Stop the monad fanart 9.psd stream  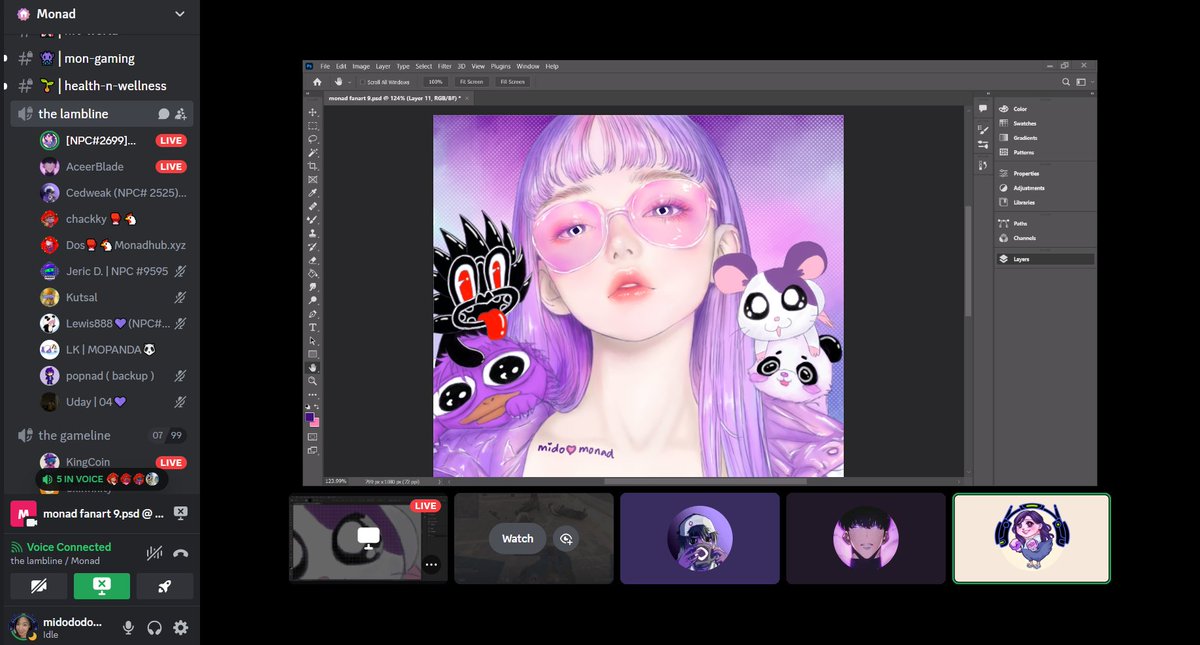click(181, 512)
